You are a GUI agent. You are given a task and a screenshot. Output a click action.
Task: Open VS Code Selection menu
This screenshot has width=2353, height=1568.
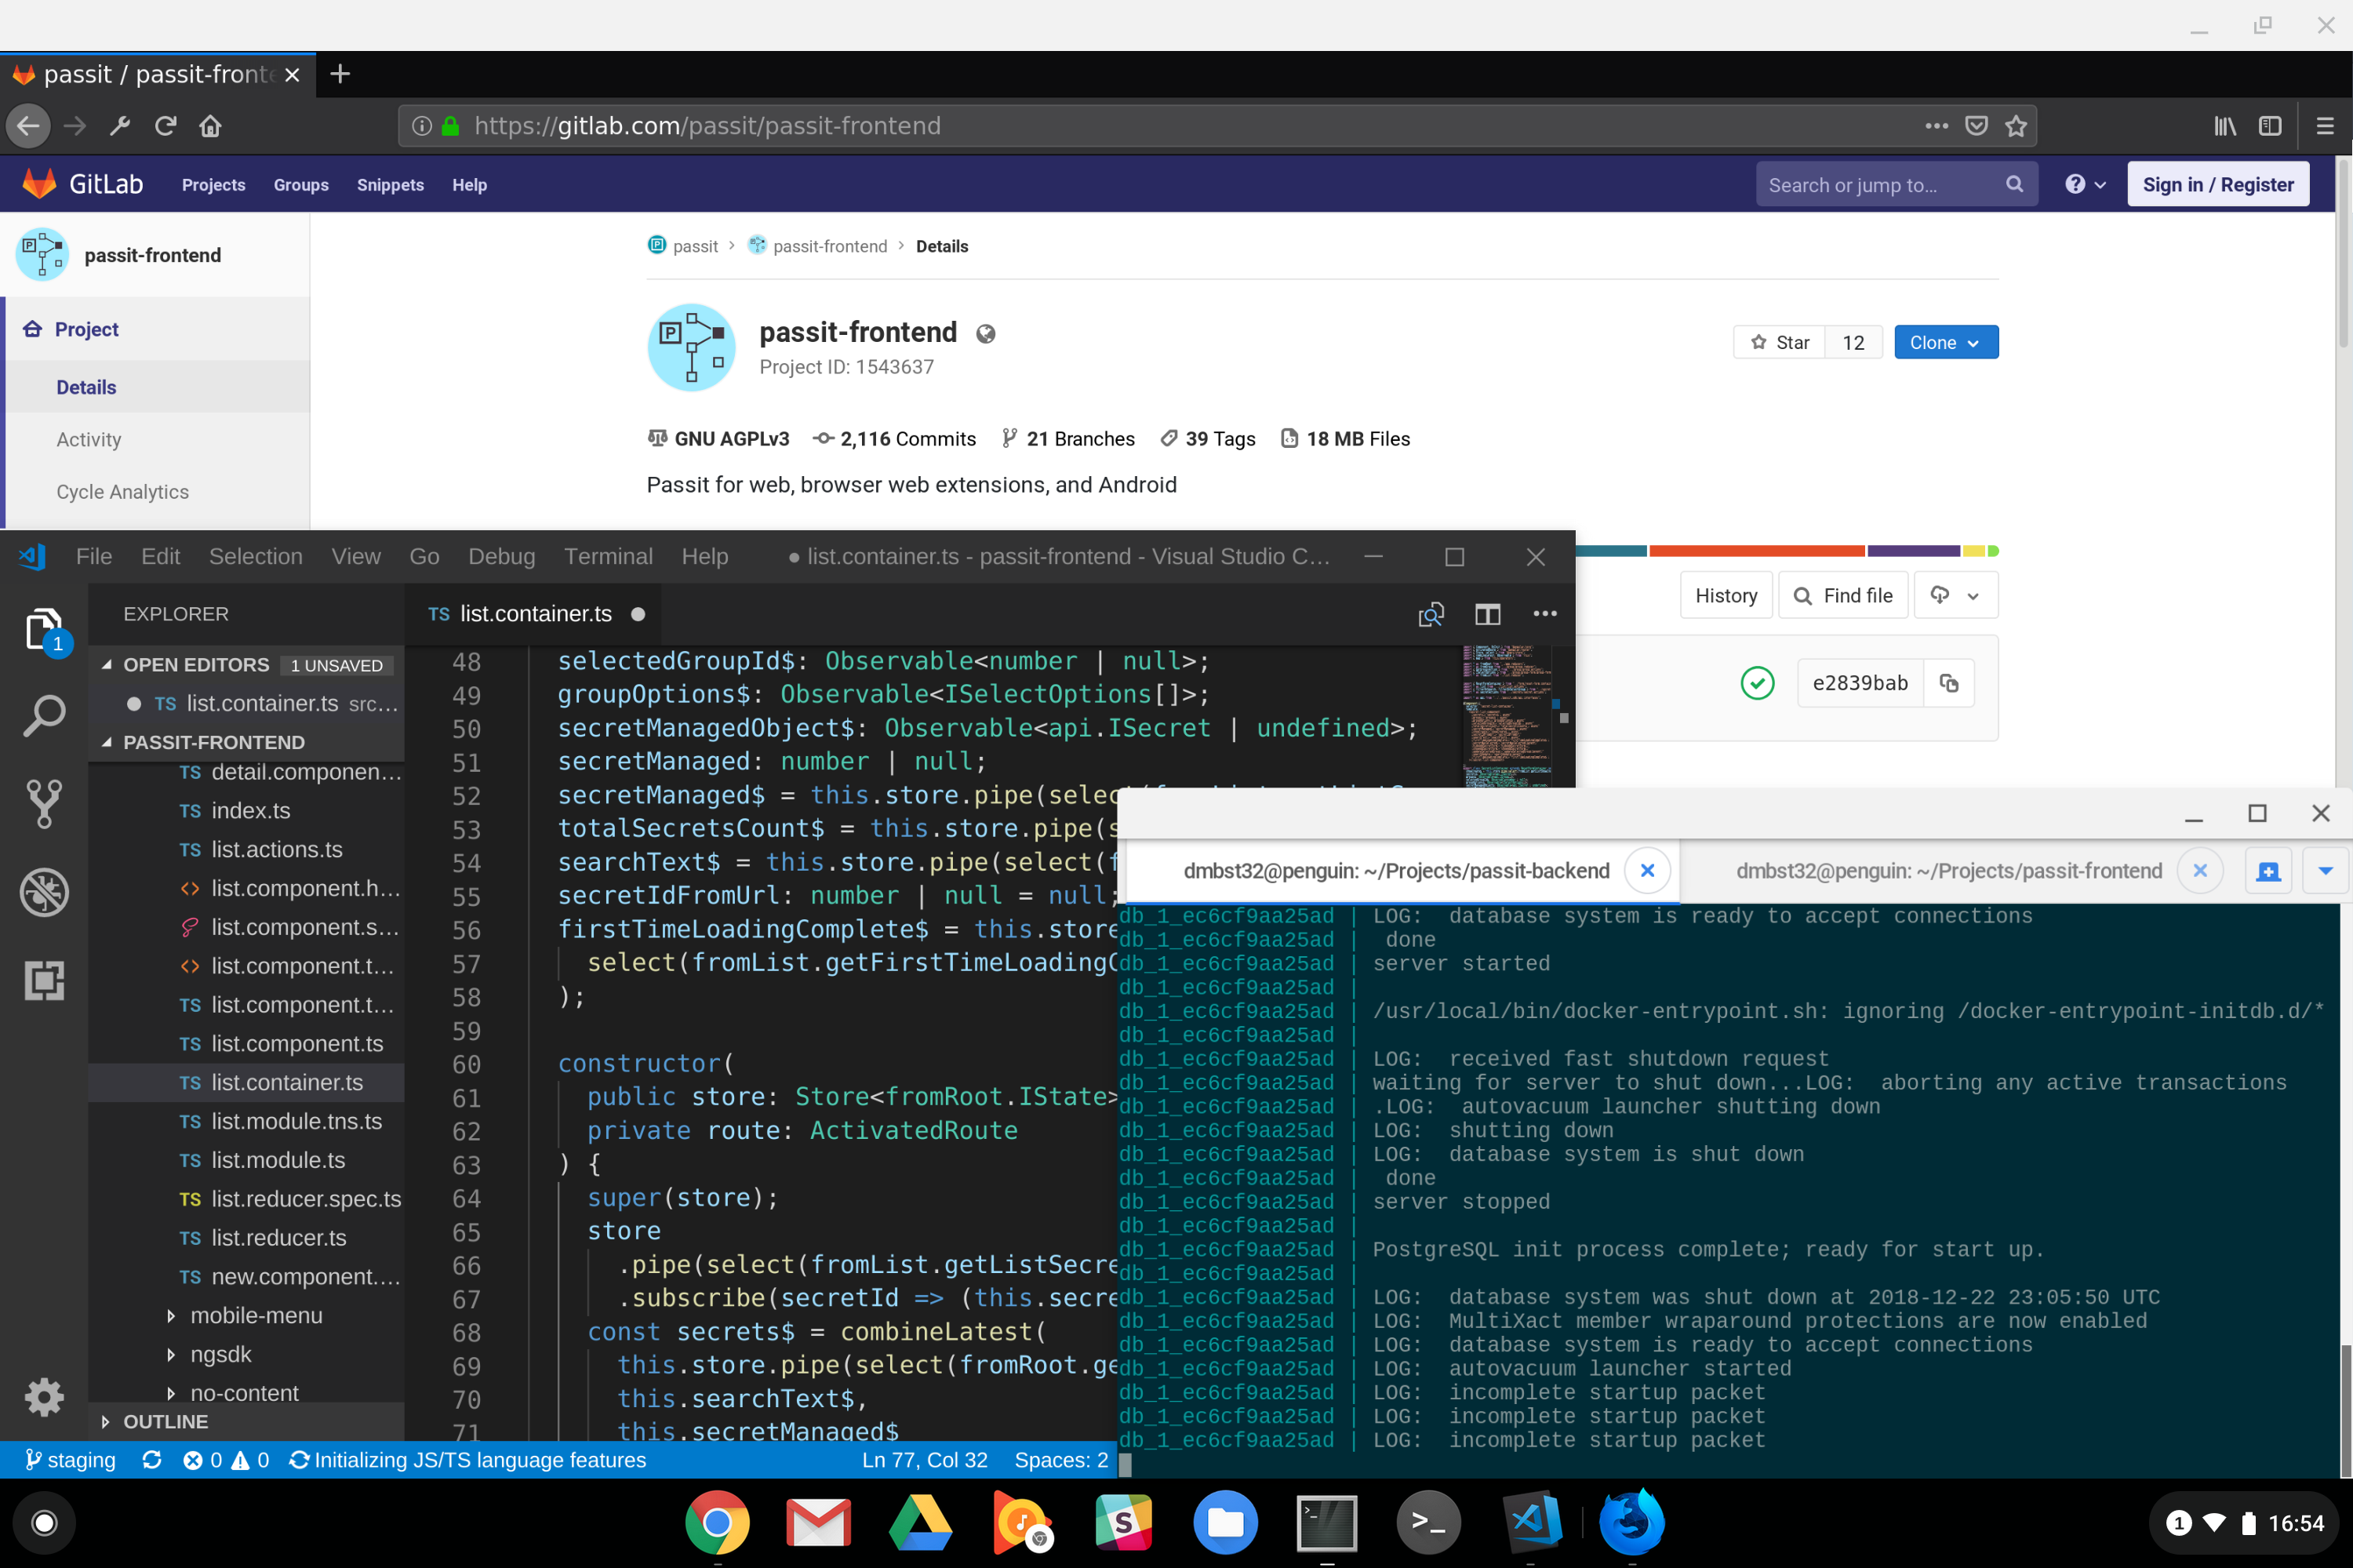pyautogui.click(x=256, y=557)
